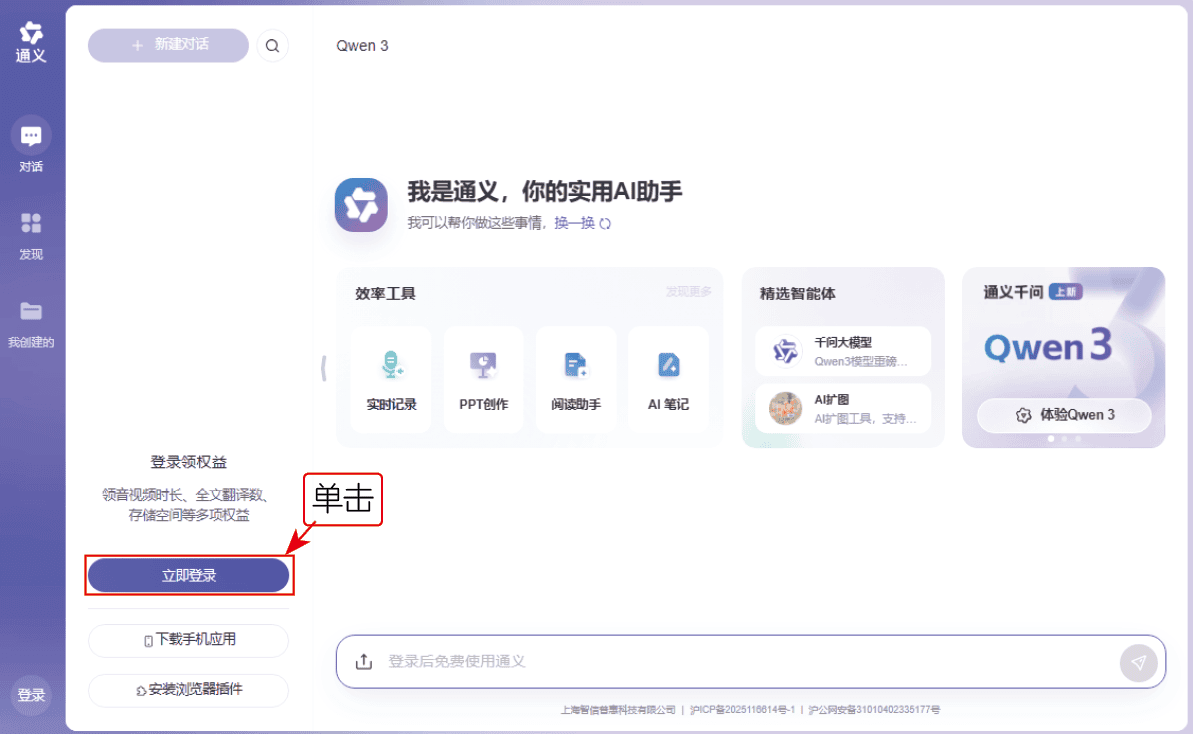The image size is (1193, 734).
Task: Collapse the sidebar panel handle
Action: pos(324,368)
